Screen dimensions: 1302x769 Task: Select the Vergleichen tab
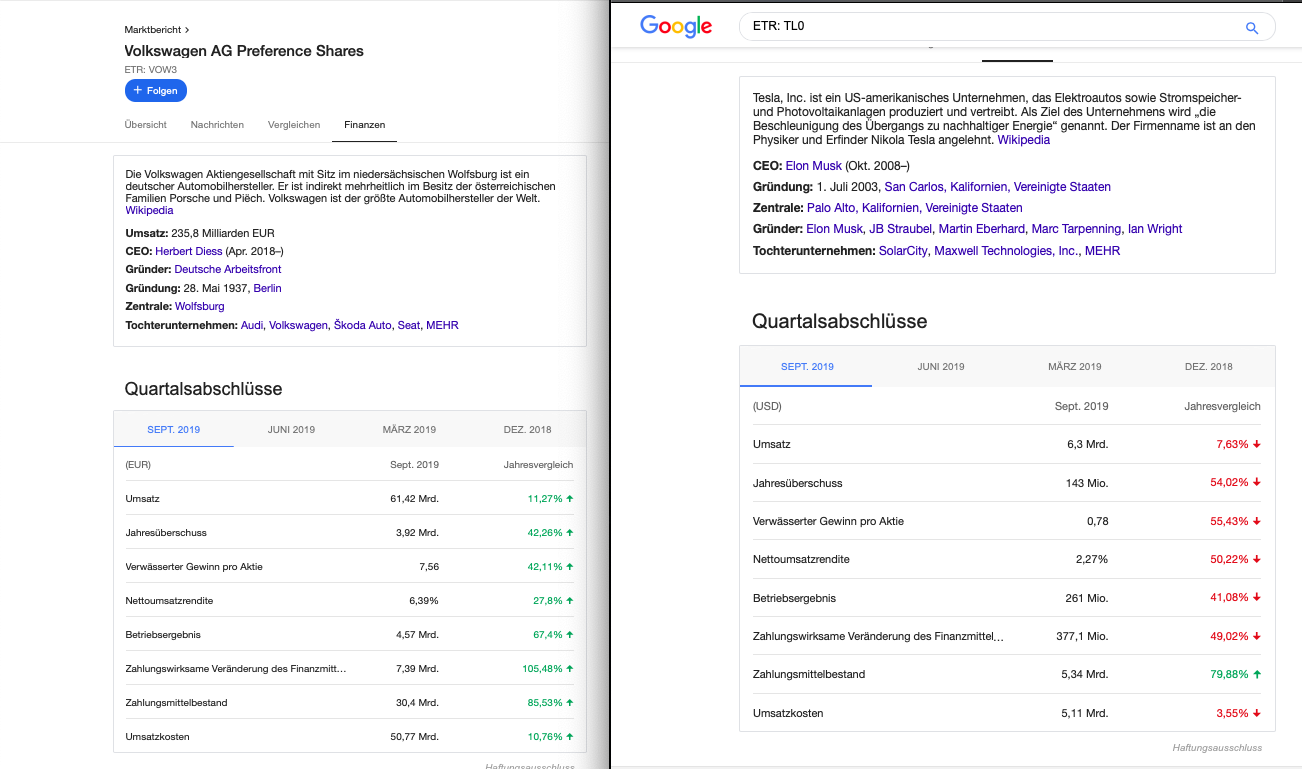[294, 125]
